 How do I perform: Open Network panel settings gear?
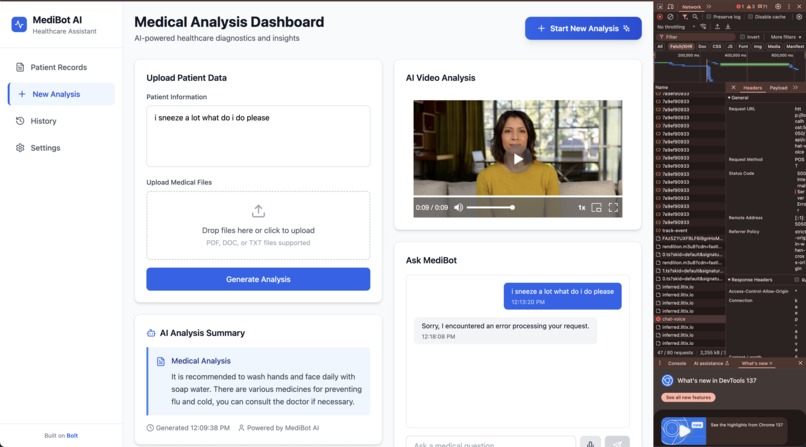pyautogui.click(x=799, y=17)
